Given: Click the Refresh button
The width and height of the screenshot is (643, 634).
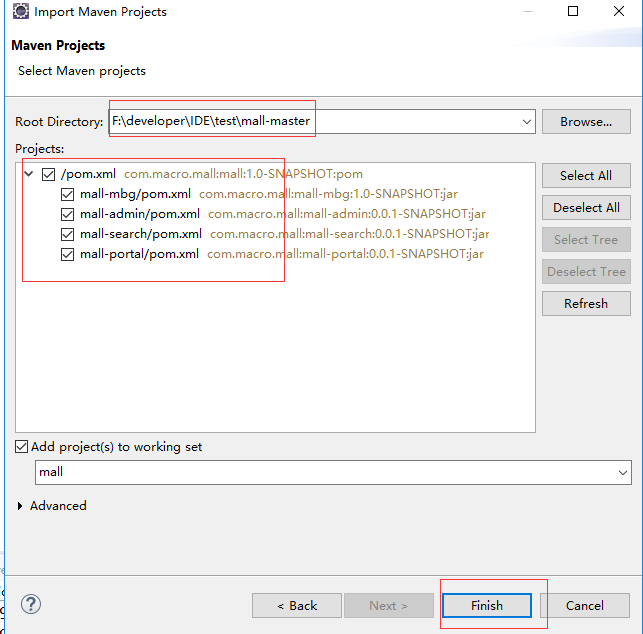Looking at the screenshot, I should point(585,303).
